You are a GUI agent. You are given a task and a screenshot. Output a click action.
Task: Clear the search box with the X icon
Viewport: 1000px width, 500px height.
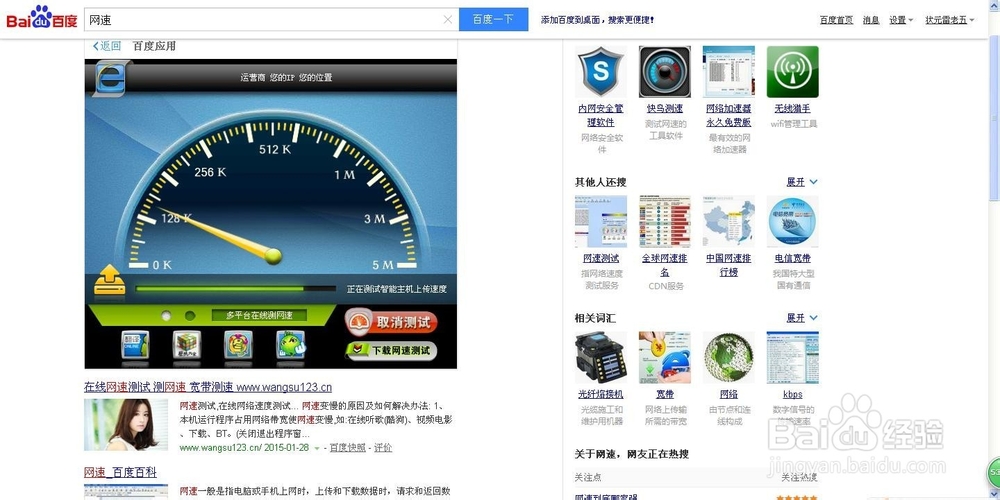pyautogui.click(x=448, y=20)
